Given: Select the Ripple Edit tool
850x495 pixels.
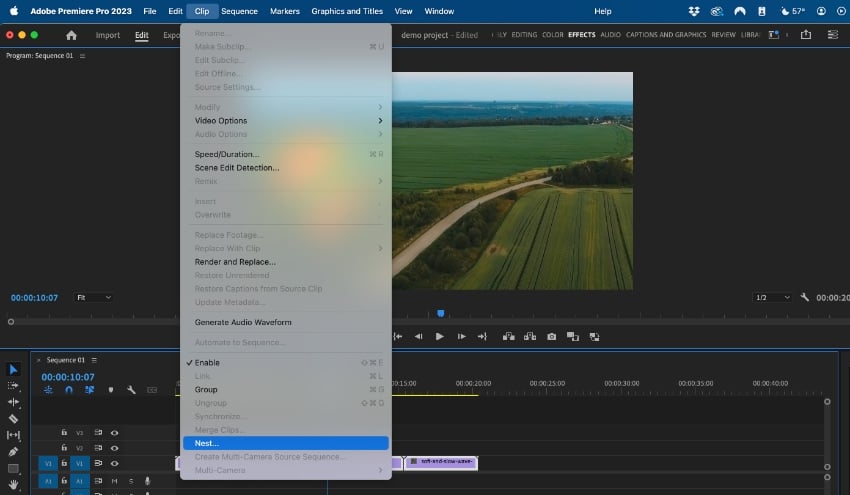Looking at the screenshot, I should [x=14, y=402].
